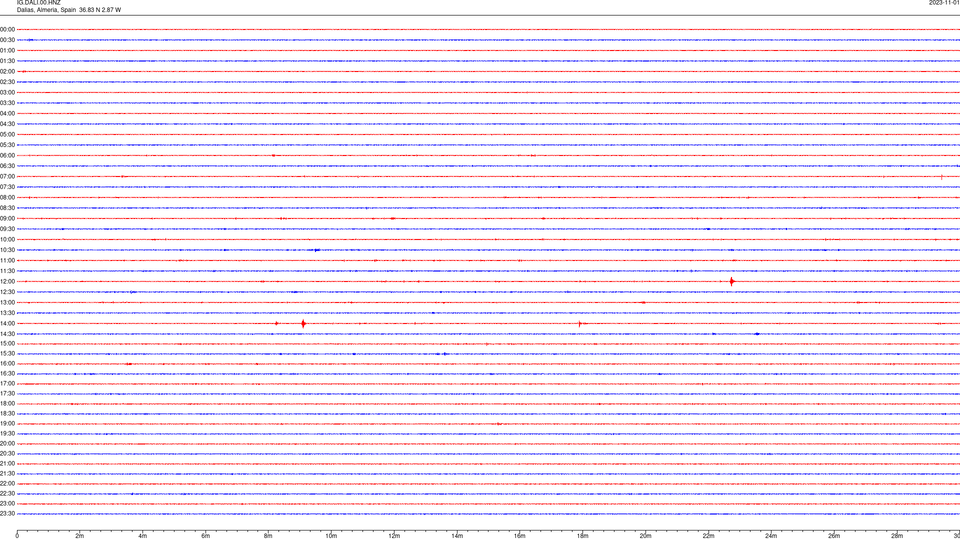Click the red blip on the 13:00 trace near 20m
The width and height of the screenshot is (960, 540).
(x=643, y=302)
